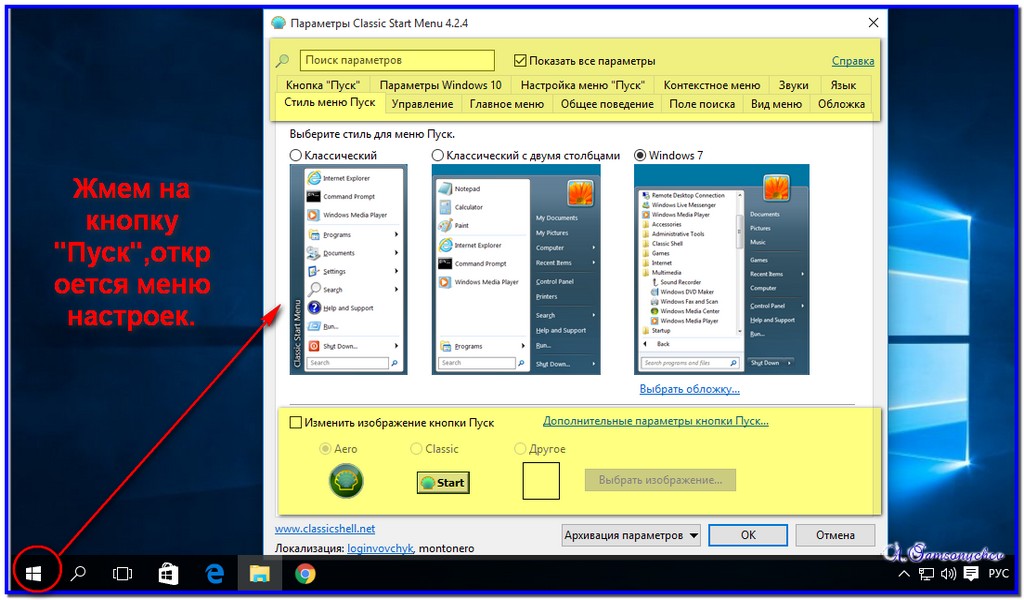Click the search magnifier icon beside settings search

[282, 61]
